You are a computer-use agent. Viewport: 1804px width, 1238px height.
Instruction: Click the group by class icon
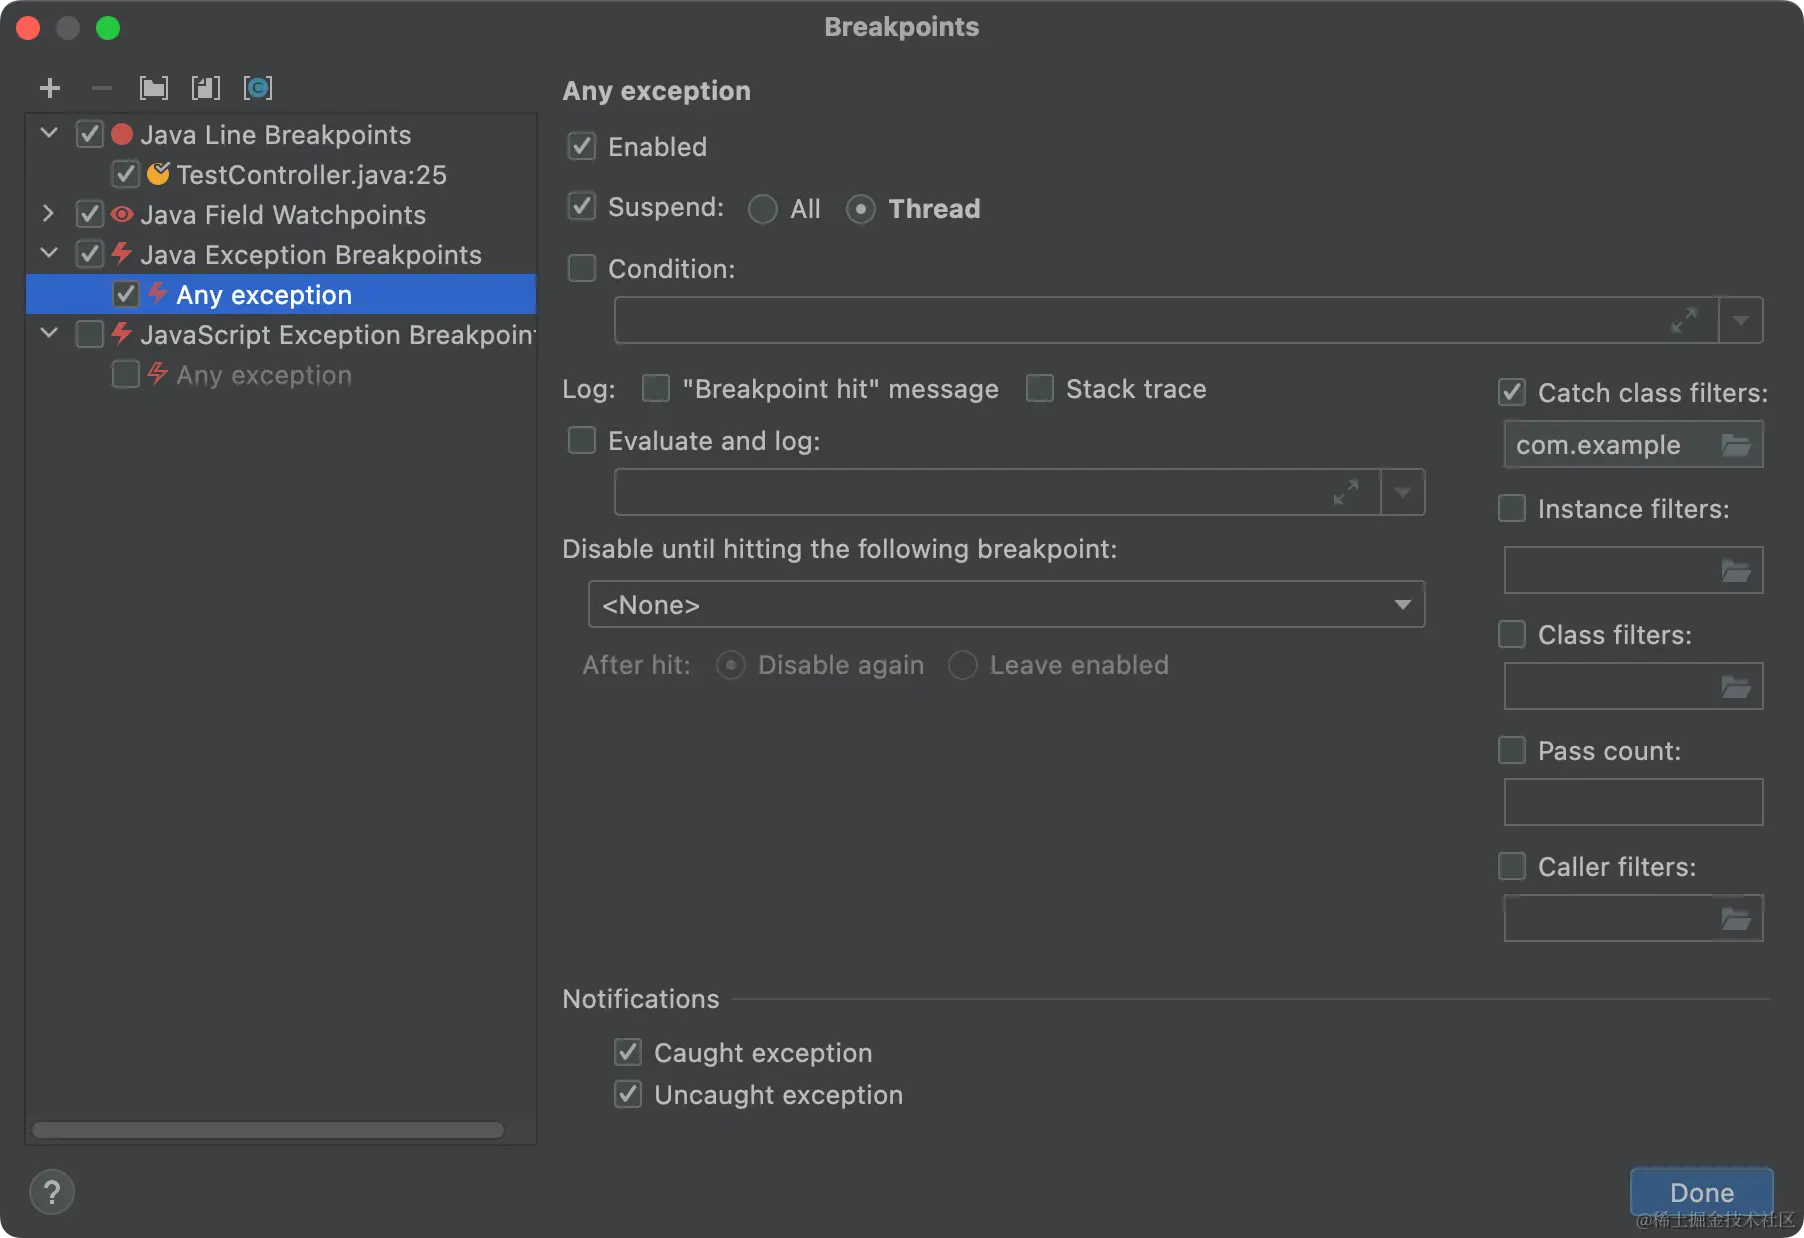[x=257, y=89]
